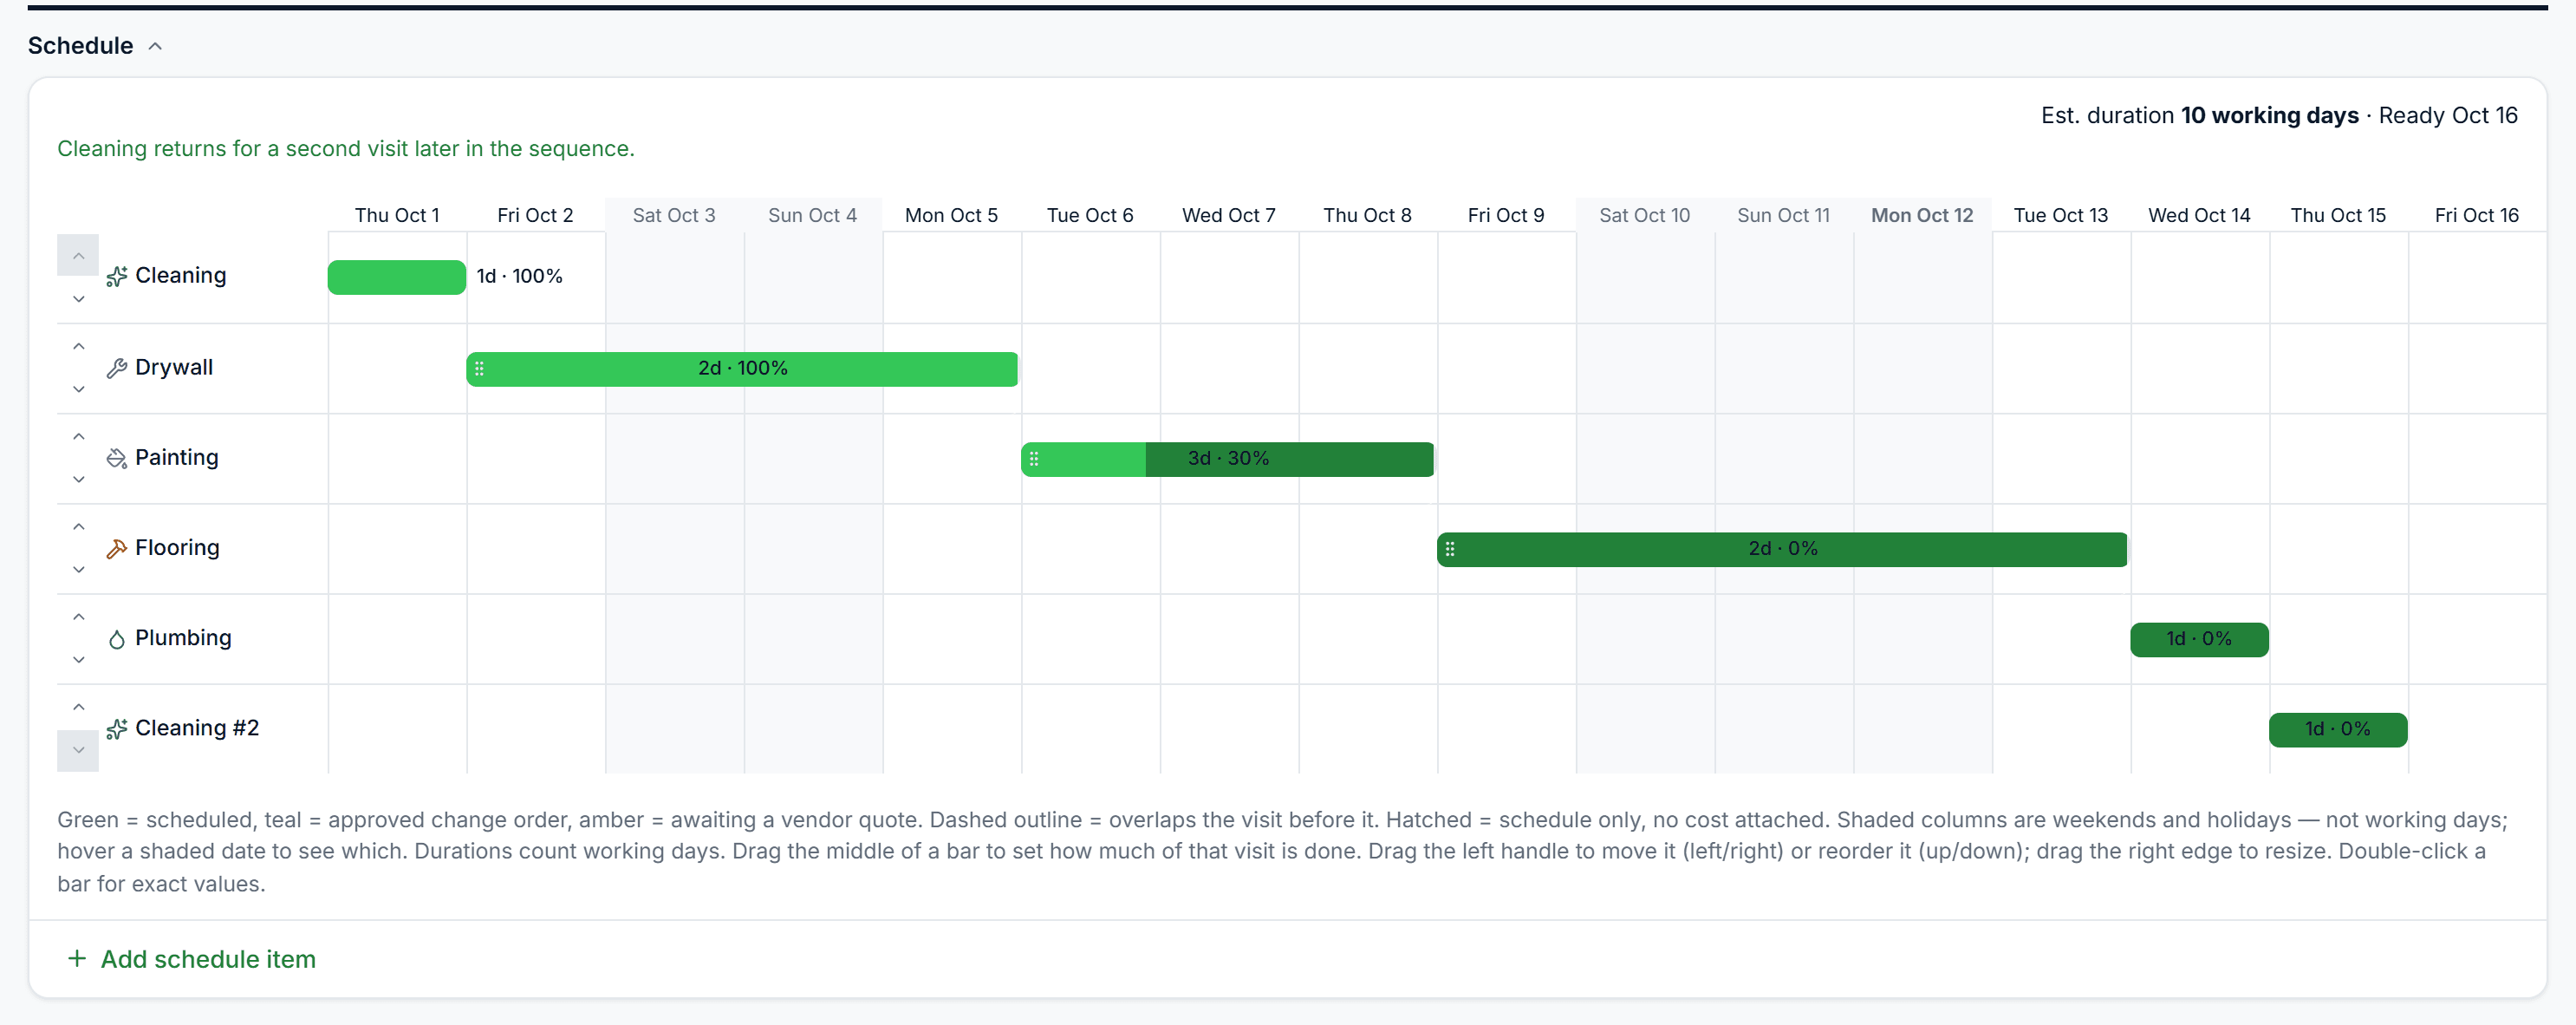The image size is (2576, 1025).
Task: Click the Painting bucket icon
Action: click(117, 459)
